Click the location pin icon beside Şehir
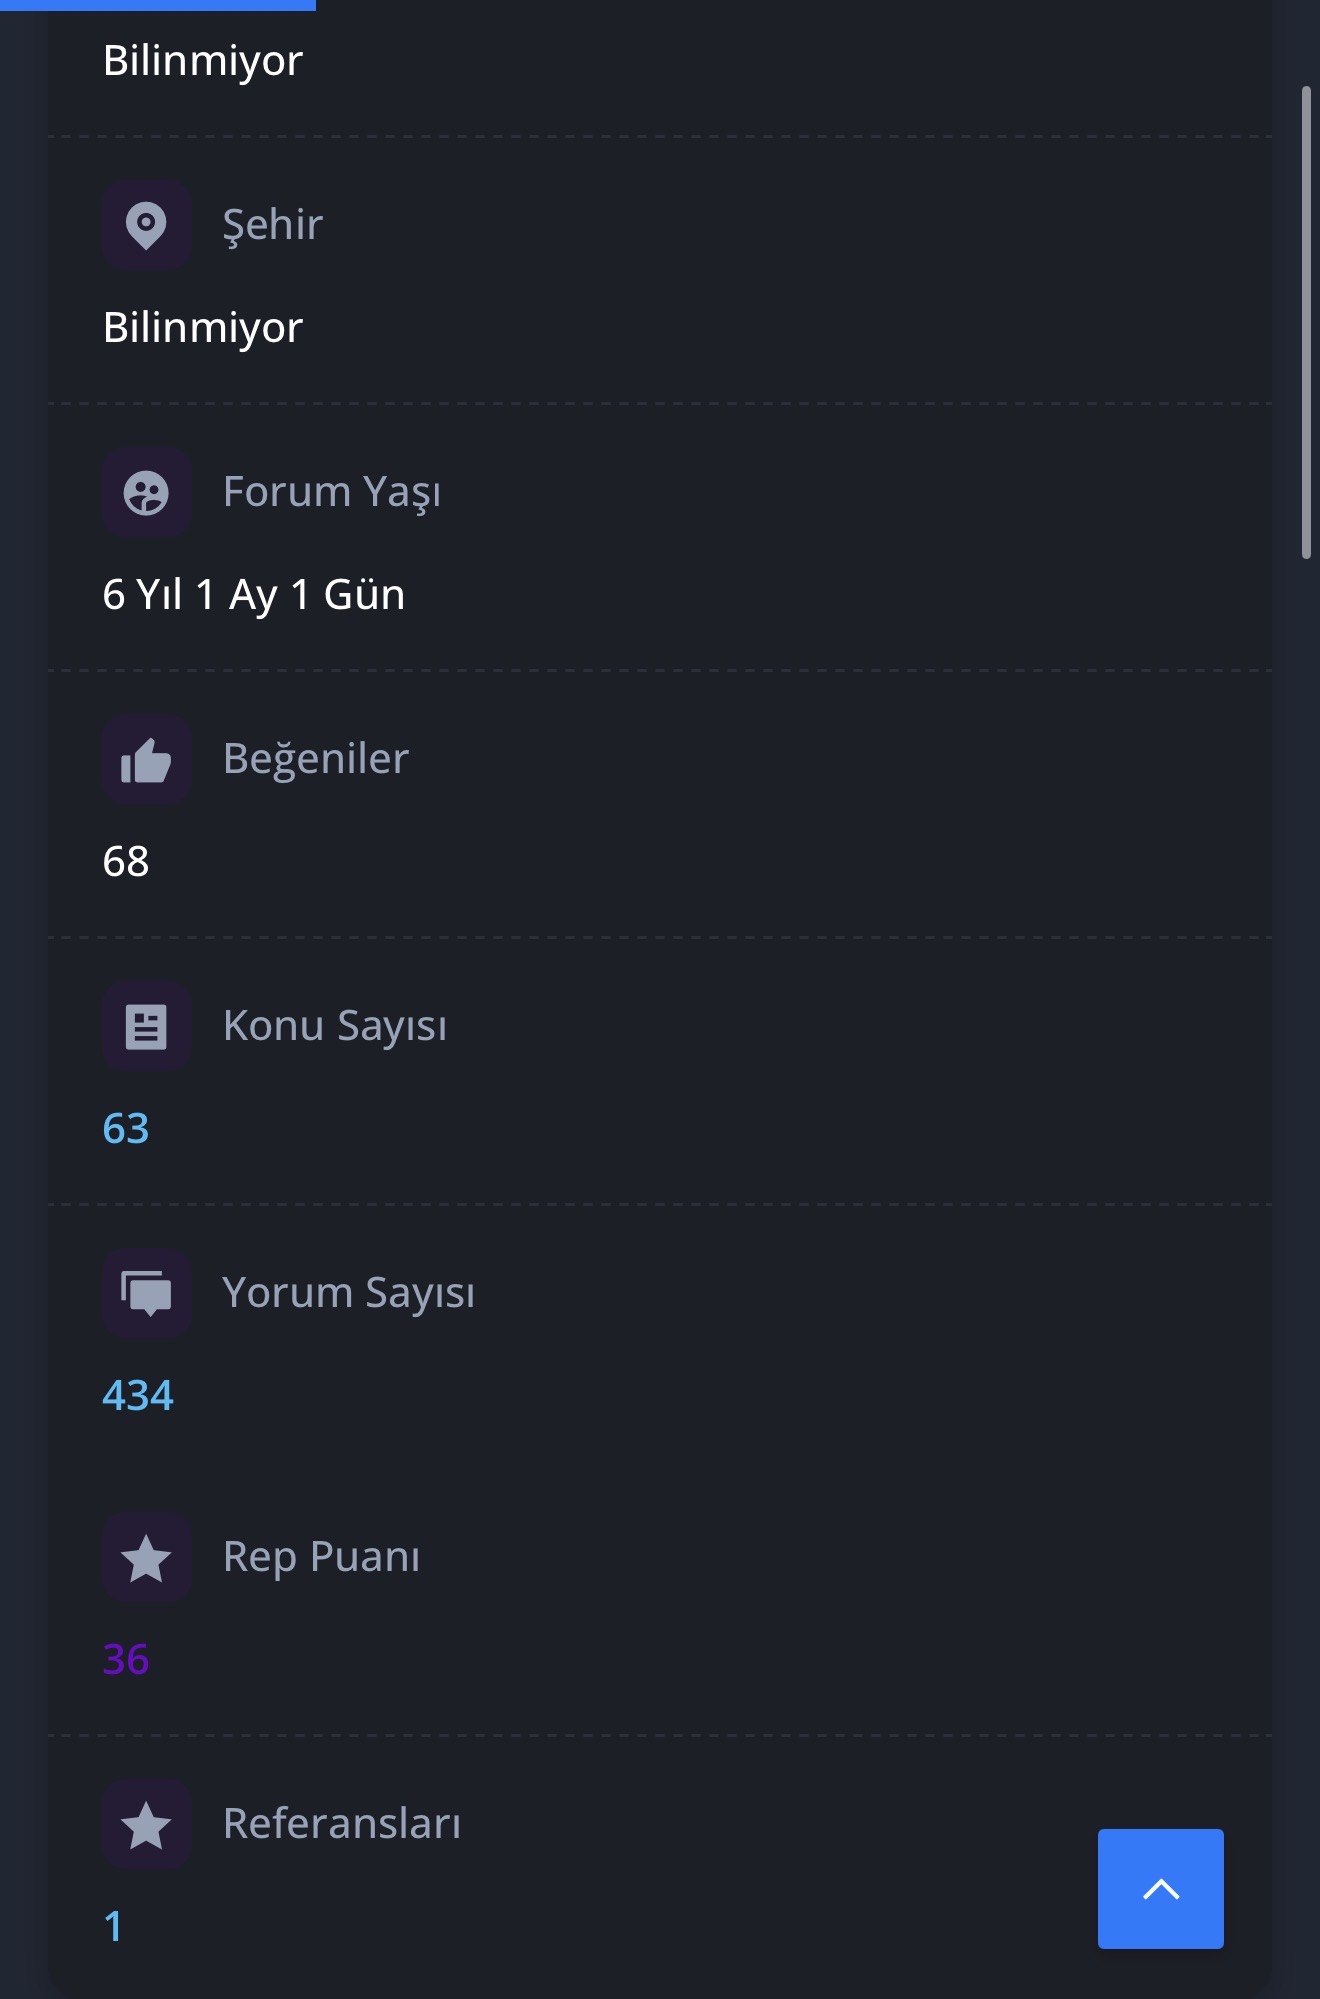 [146, 225]
